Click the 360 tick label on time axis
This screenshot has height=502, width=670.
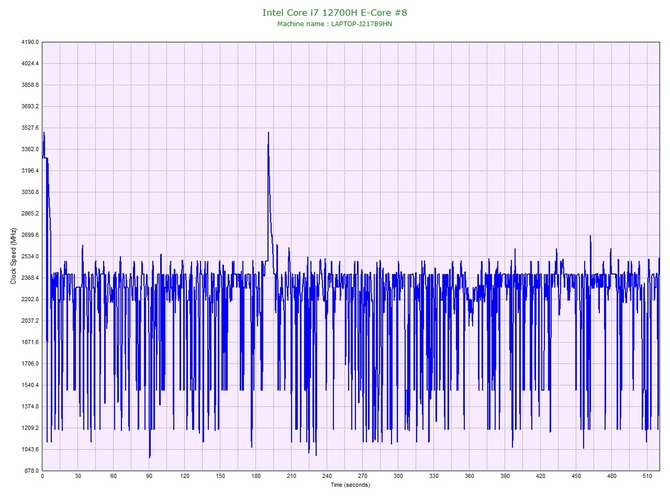[469, 476]
